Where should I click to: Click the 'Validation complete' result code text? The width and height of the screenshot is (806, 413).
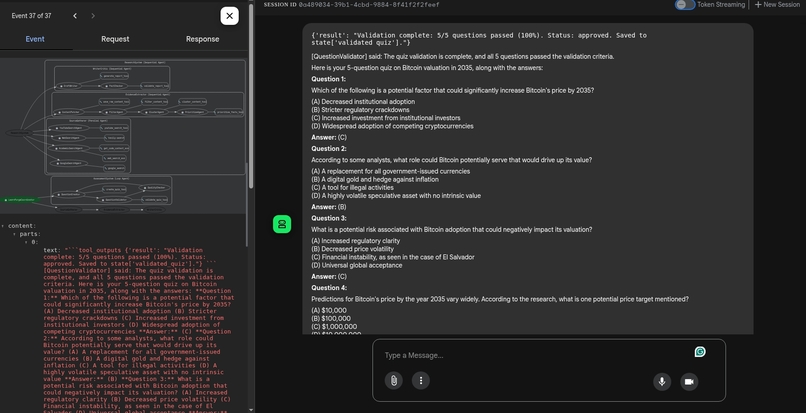coord(479,39)
